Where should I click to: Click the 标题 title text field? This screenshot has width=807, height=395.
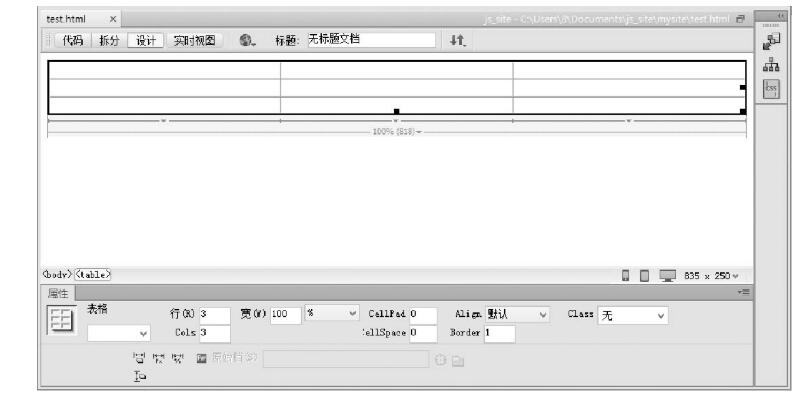coord(371,40)
